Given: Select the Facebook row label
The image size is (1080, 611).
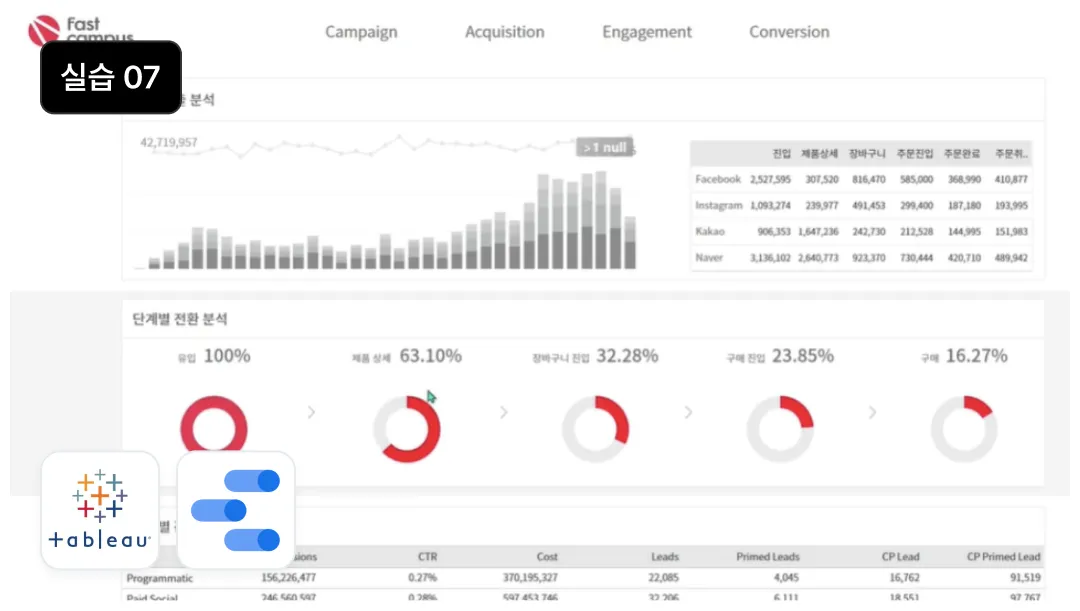Looking at the screenshot, I should [718, 179].
